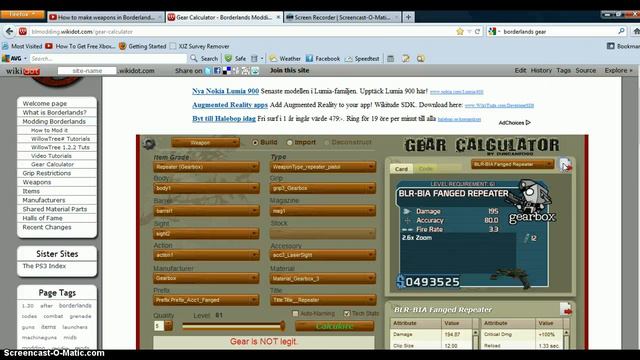The width and height of the screenshot is (640, 360).
Task: Click the search magnifier in the Google search box
Action: pyautogui.click(x=621, y=31)
